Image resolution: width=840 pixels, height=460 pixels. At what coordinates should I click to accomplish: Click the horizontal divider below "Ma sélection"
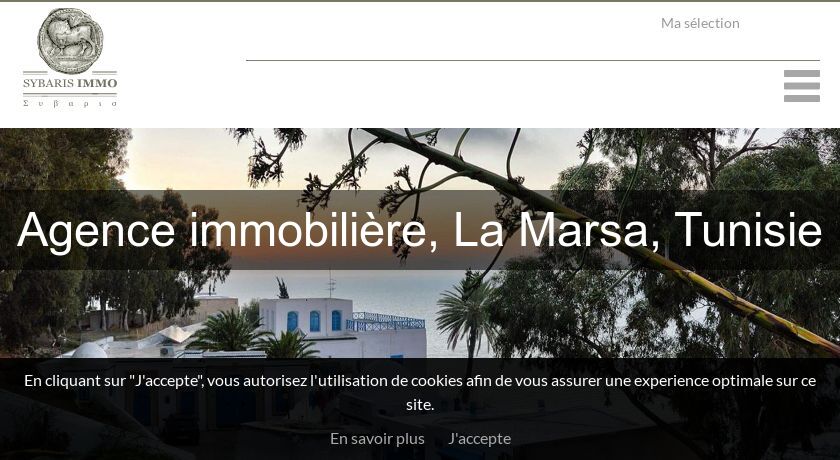tap(532, 61)
